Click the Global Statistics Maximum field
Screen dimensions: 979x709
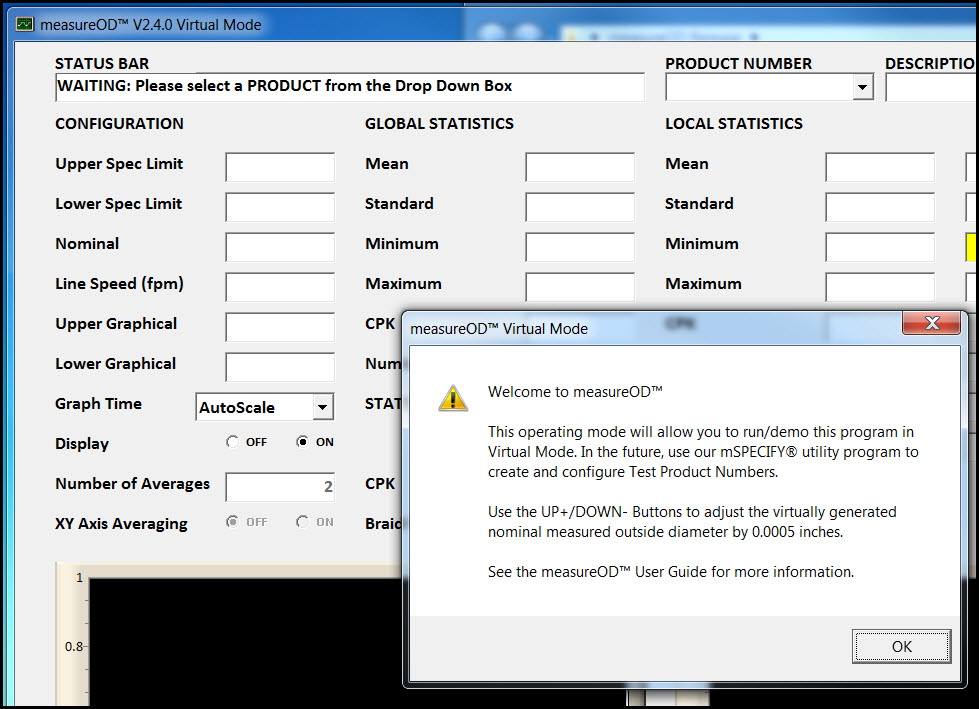pos(580,287)
